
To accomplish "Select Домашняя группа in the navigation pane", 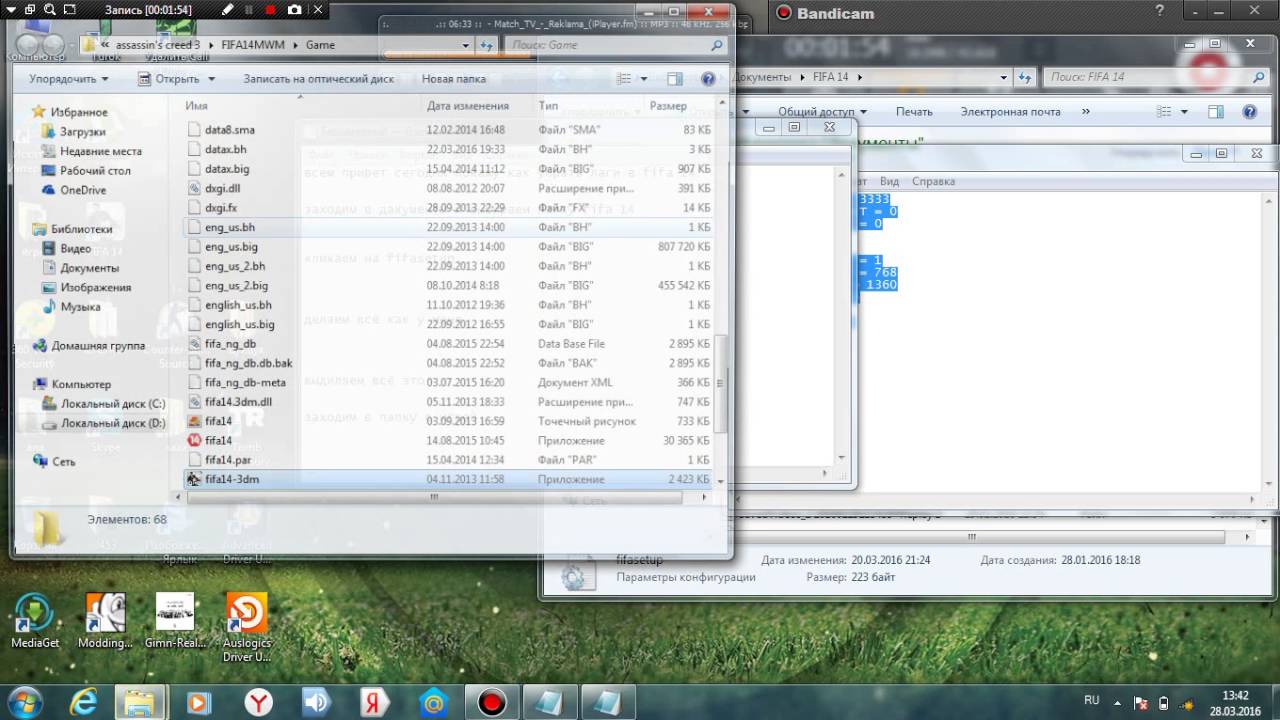I will [x=97, y=346].
